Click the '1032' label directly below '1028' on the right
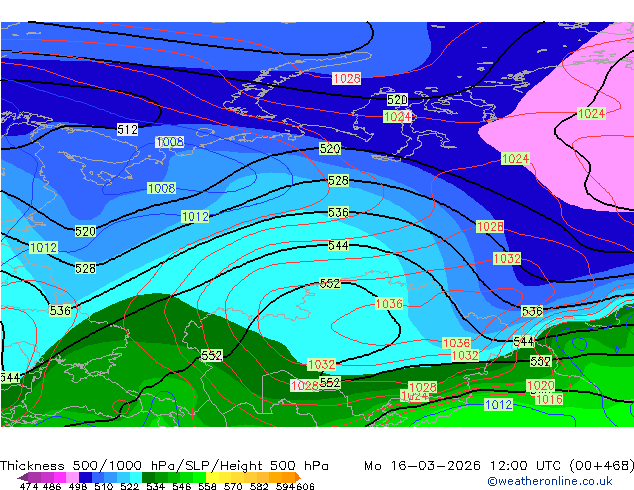This screenshot has height=490, width=634. [507, 258]
